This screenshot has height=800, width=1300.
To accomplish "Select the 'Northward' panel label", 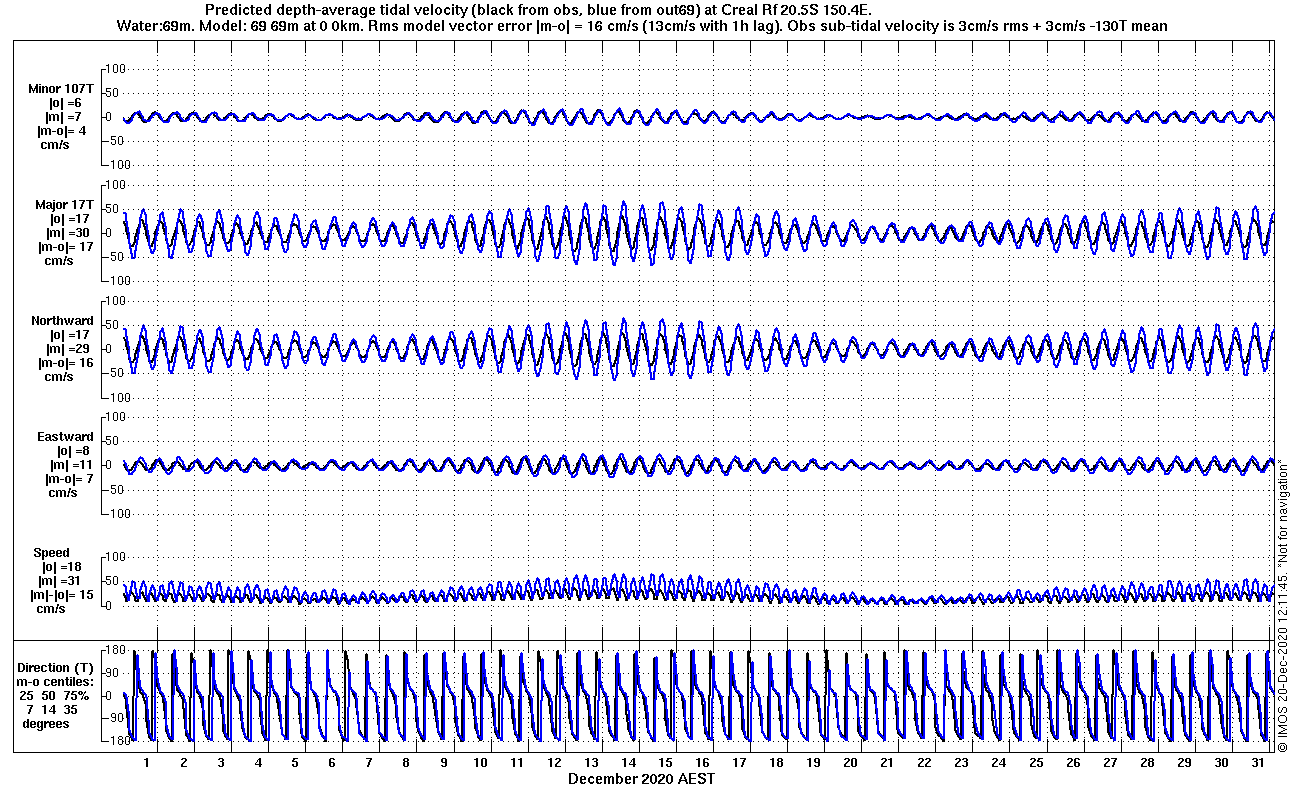I will pos(62,321).
